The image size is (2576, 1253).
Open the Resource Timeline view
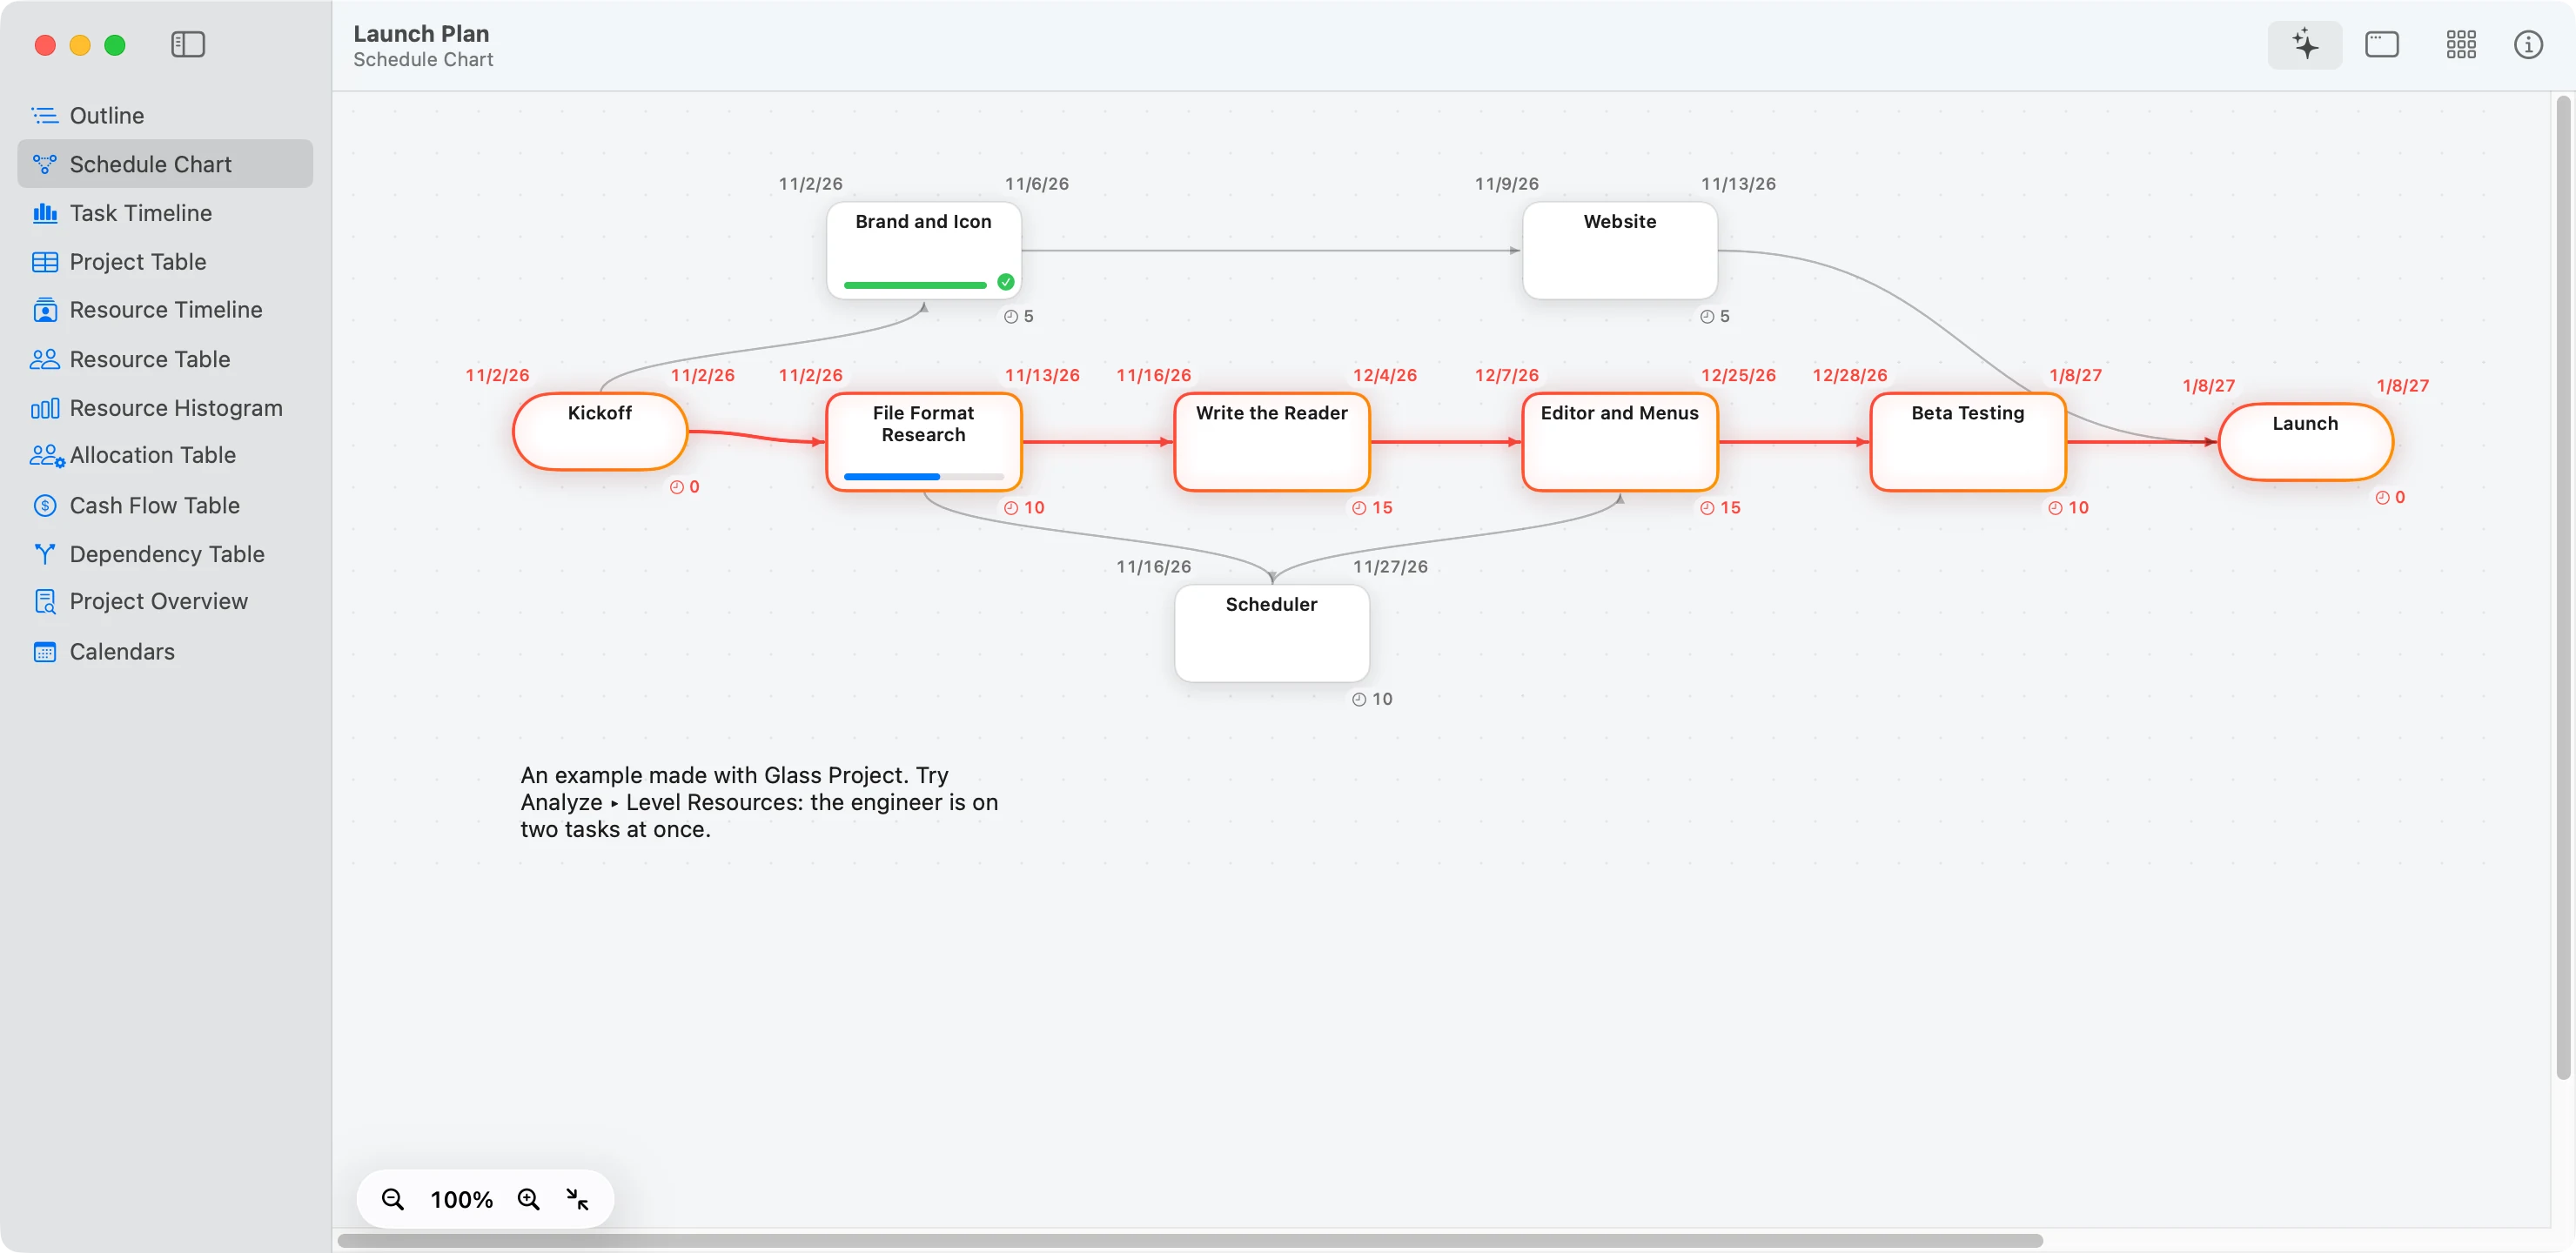coord(165,310)
